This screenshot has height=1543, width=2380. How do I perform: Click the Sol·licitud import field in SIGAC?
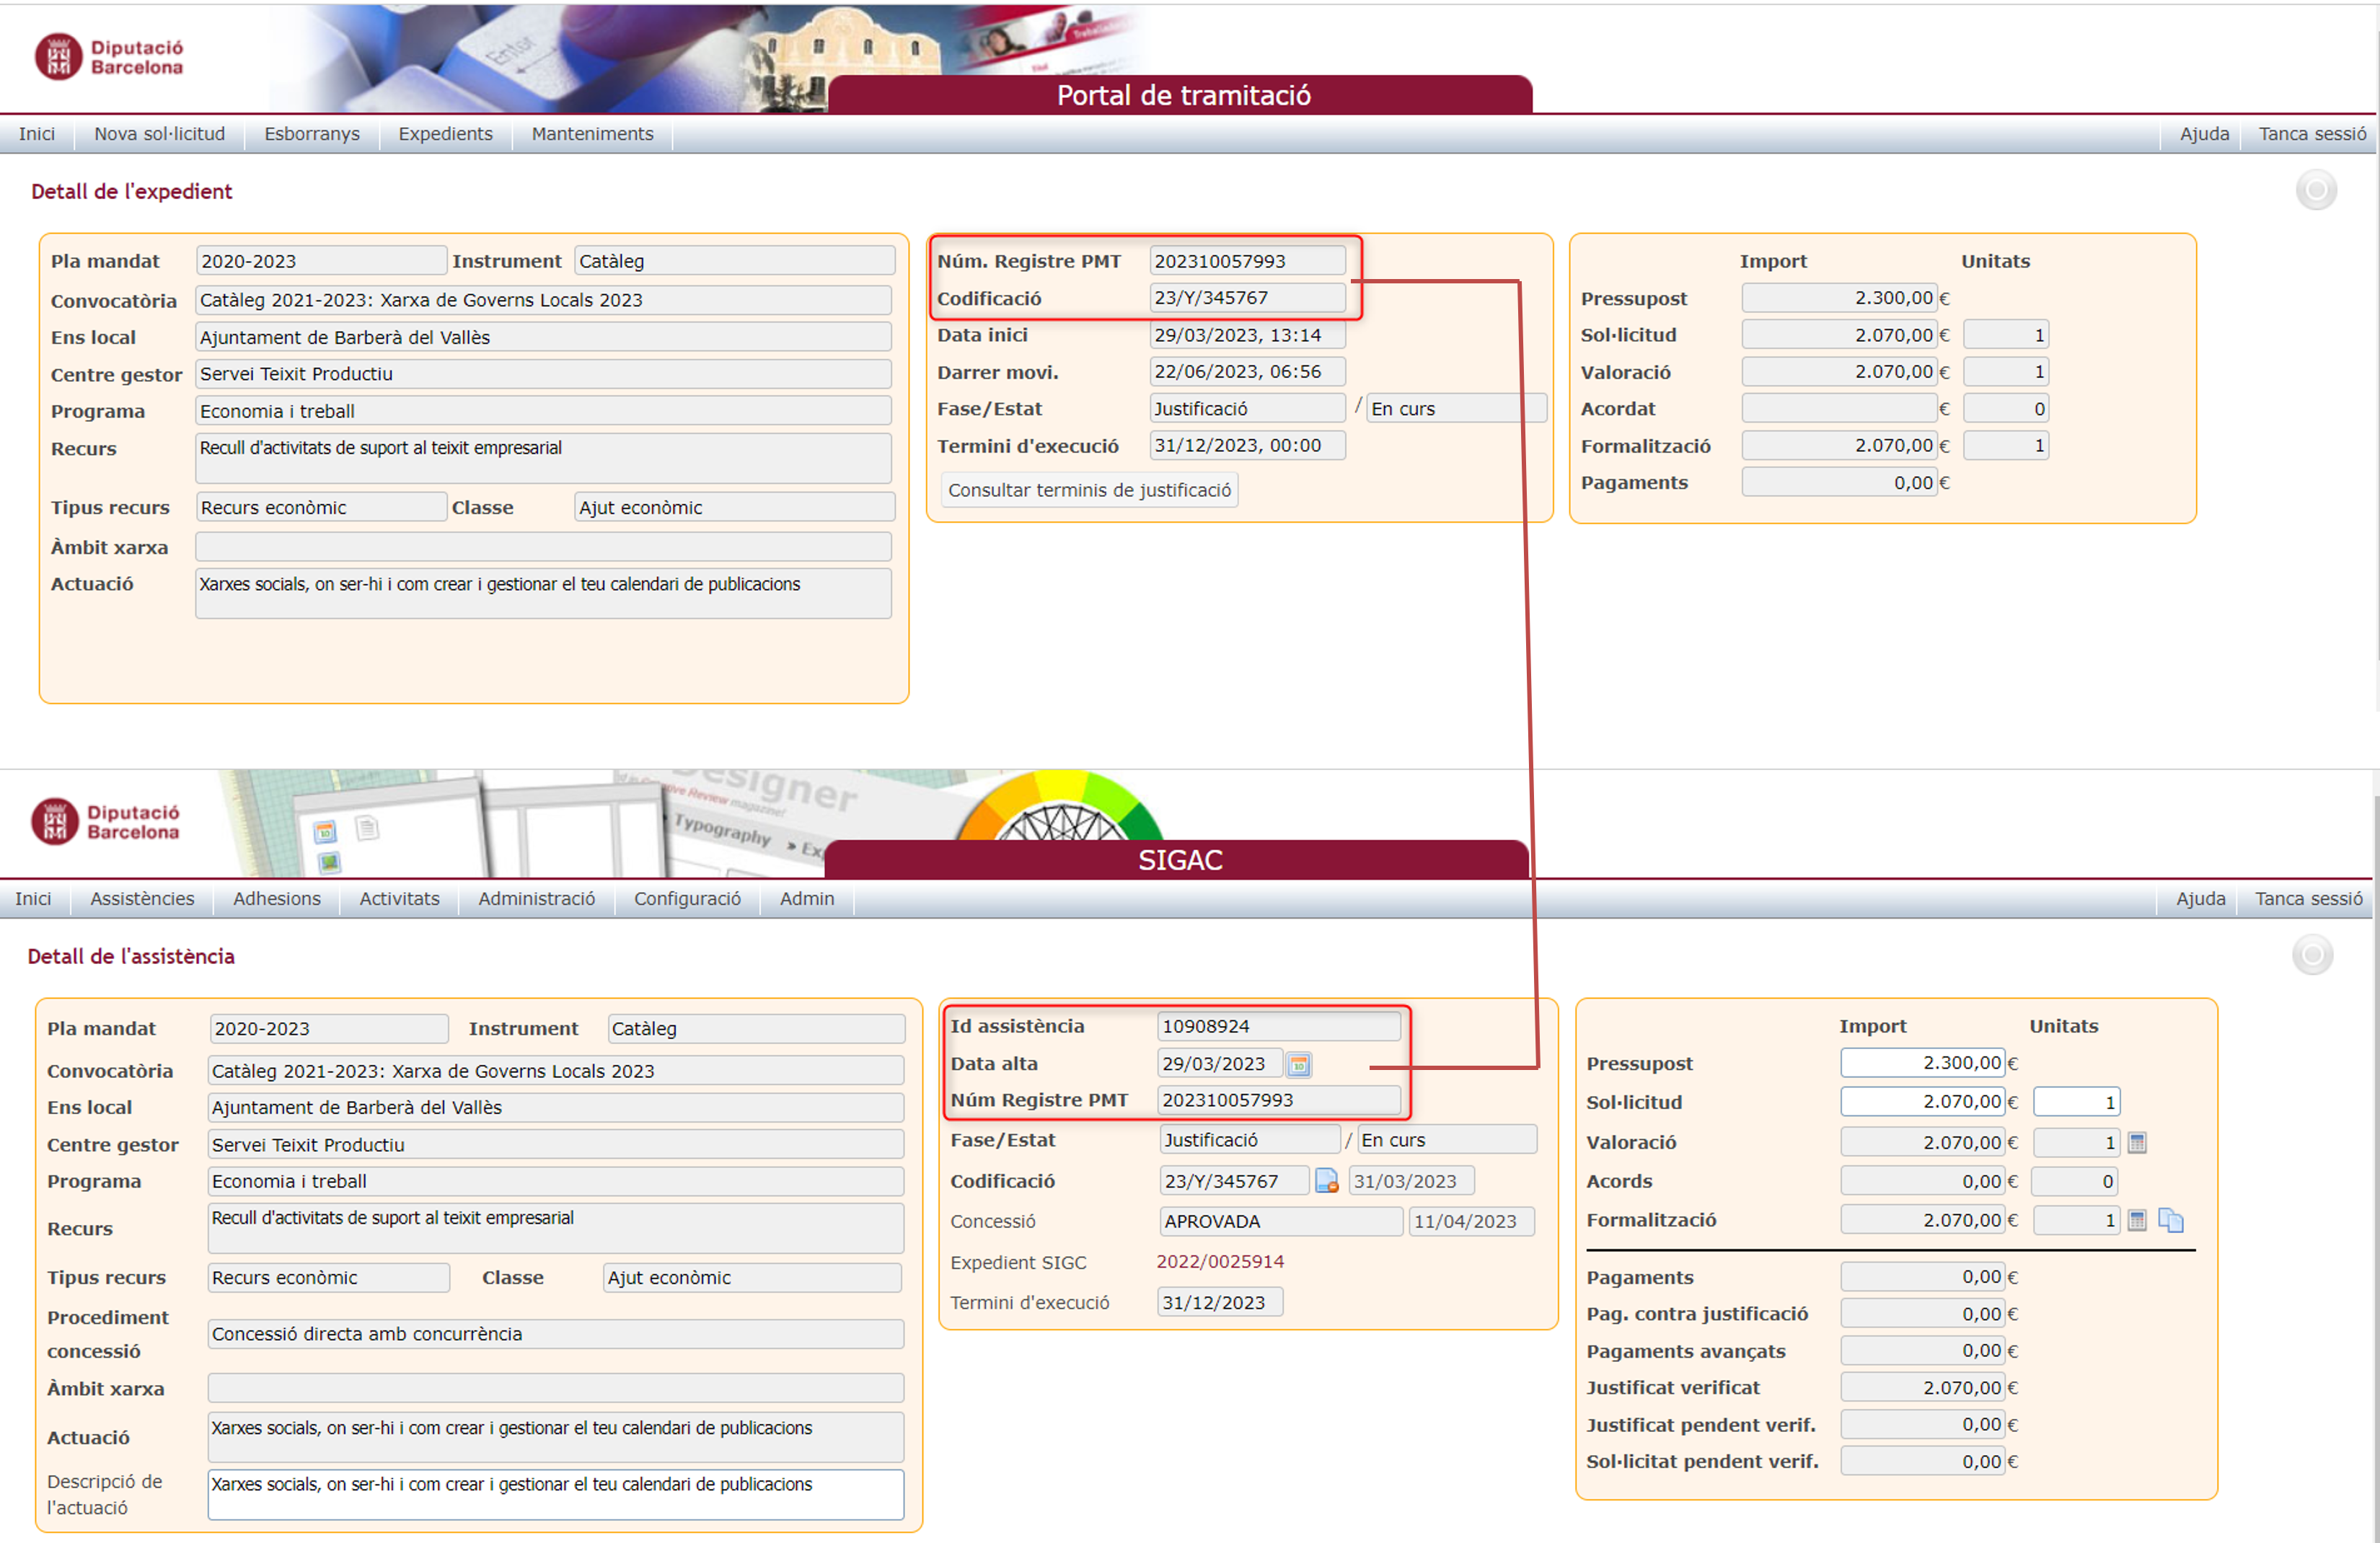[1922, 1102]
